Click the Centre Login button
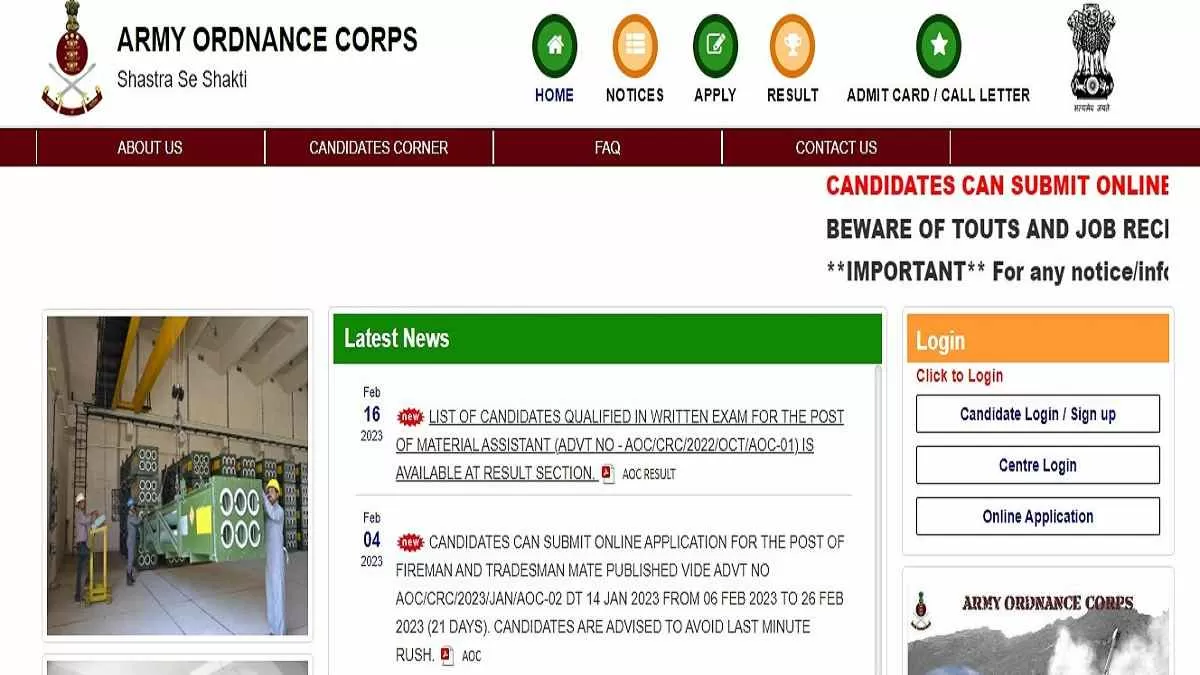The width and height of the screenshot is (1200, 675). point(1038,465)
